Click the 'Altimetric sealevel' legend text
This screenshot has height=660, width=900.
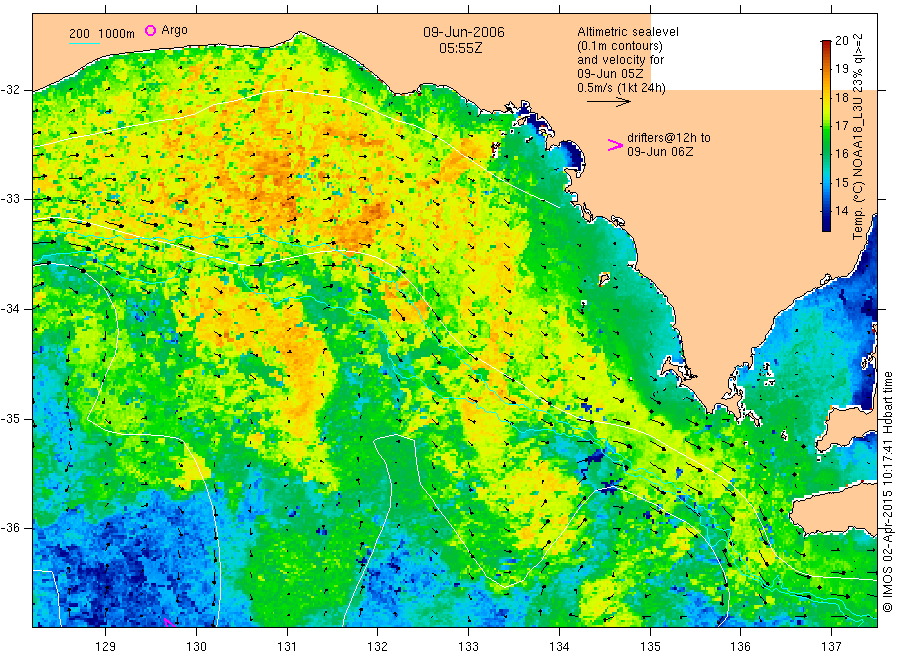(627, 32)
